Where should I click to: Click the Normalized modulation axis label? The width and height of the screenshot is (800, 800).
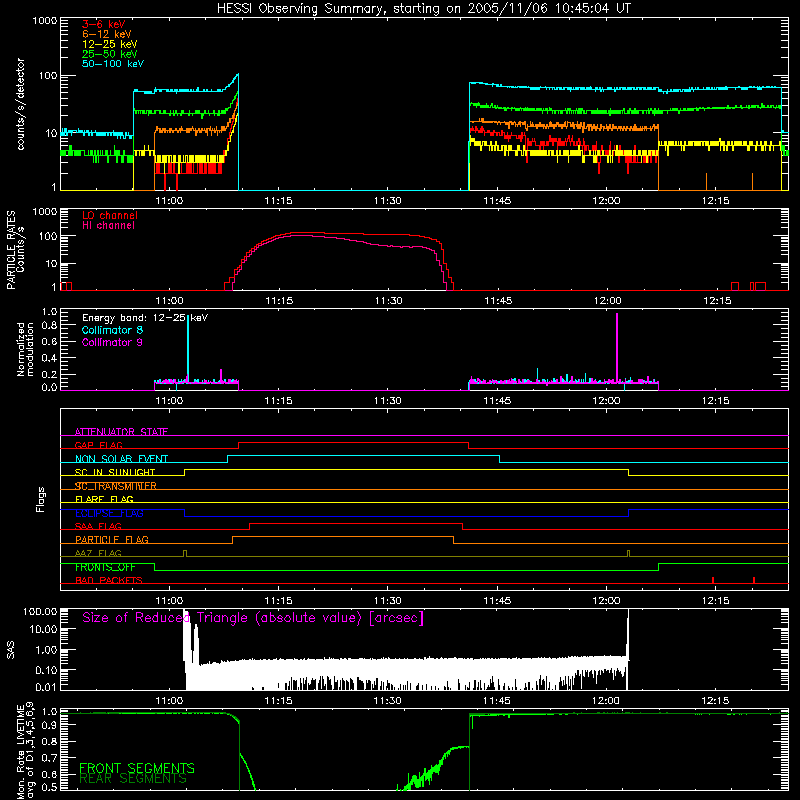pos(26,349)
